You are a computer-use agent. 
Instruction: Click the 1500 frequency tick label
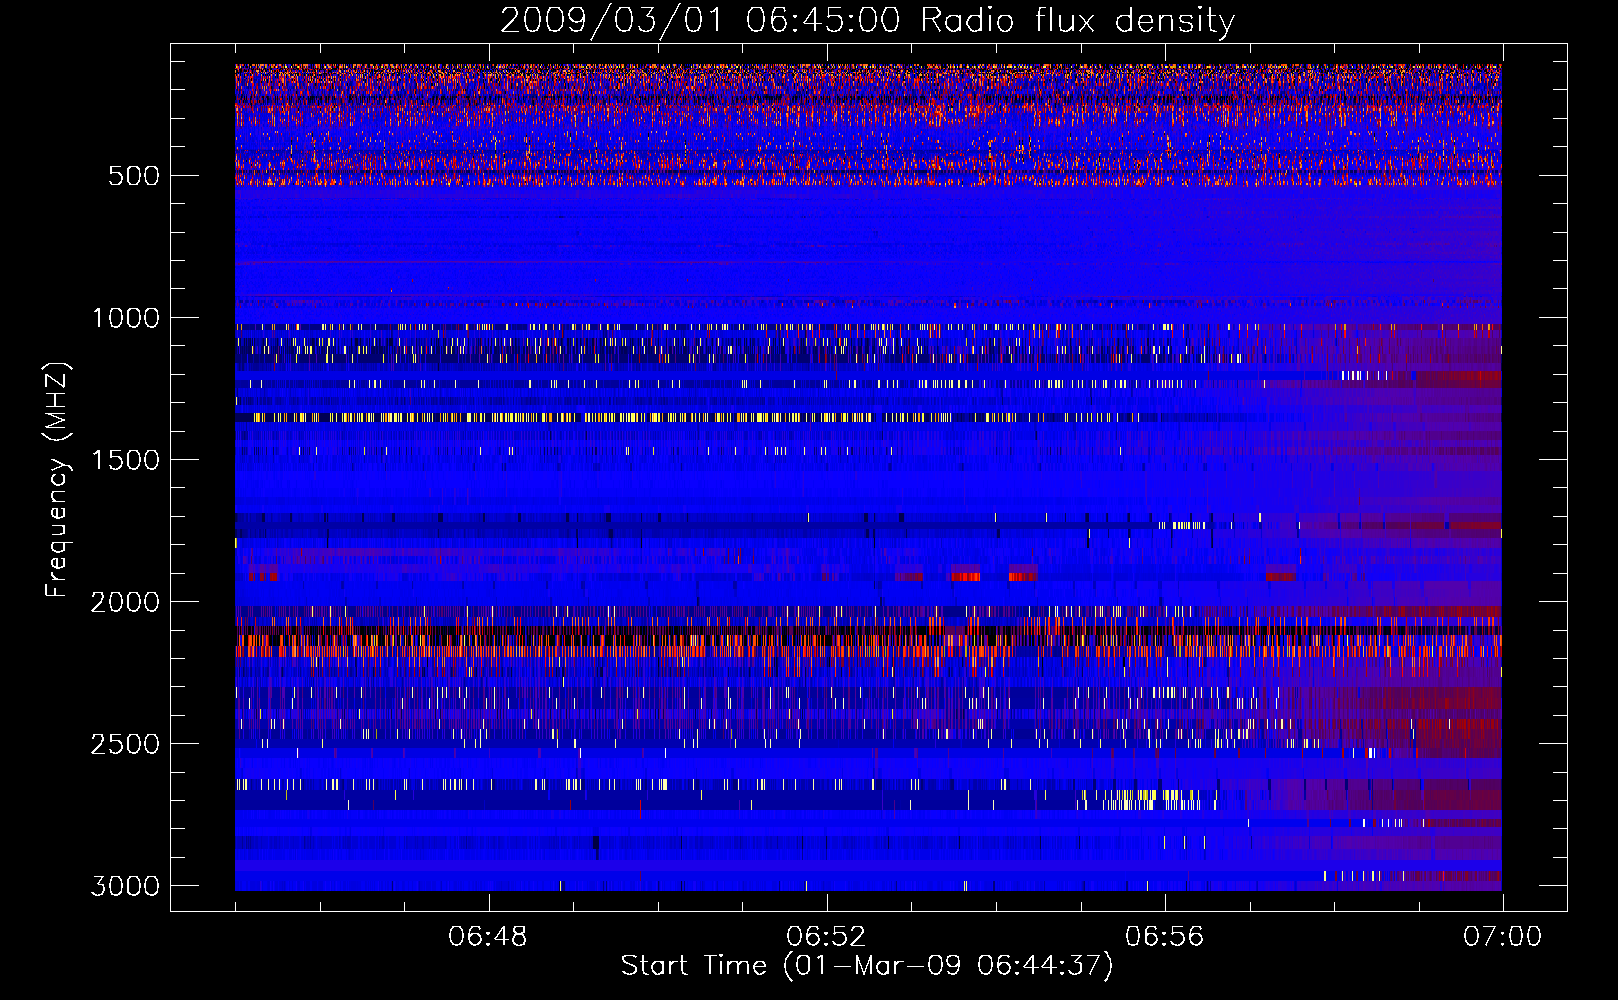click(x=126, y=460)
